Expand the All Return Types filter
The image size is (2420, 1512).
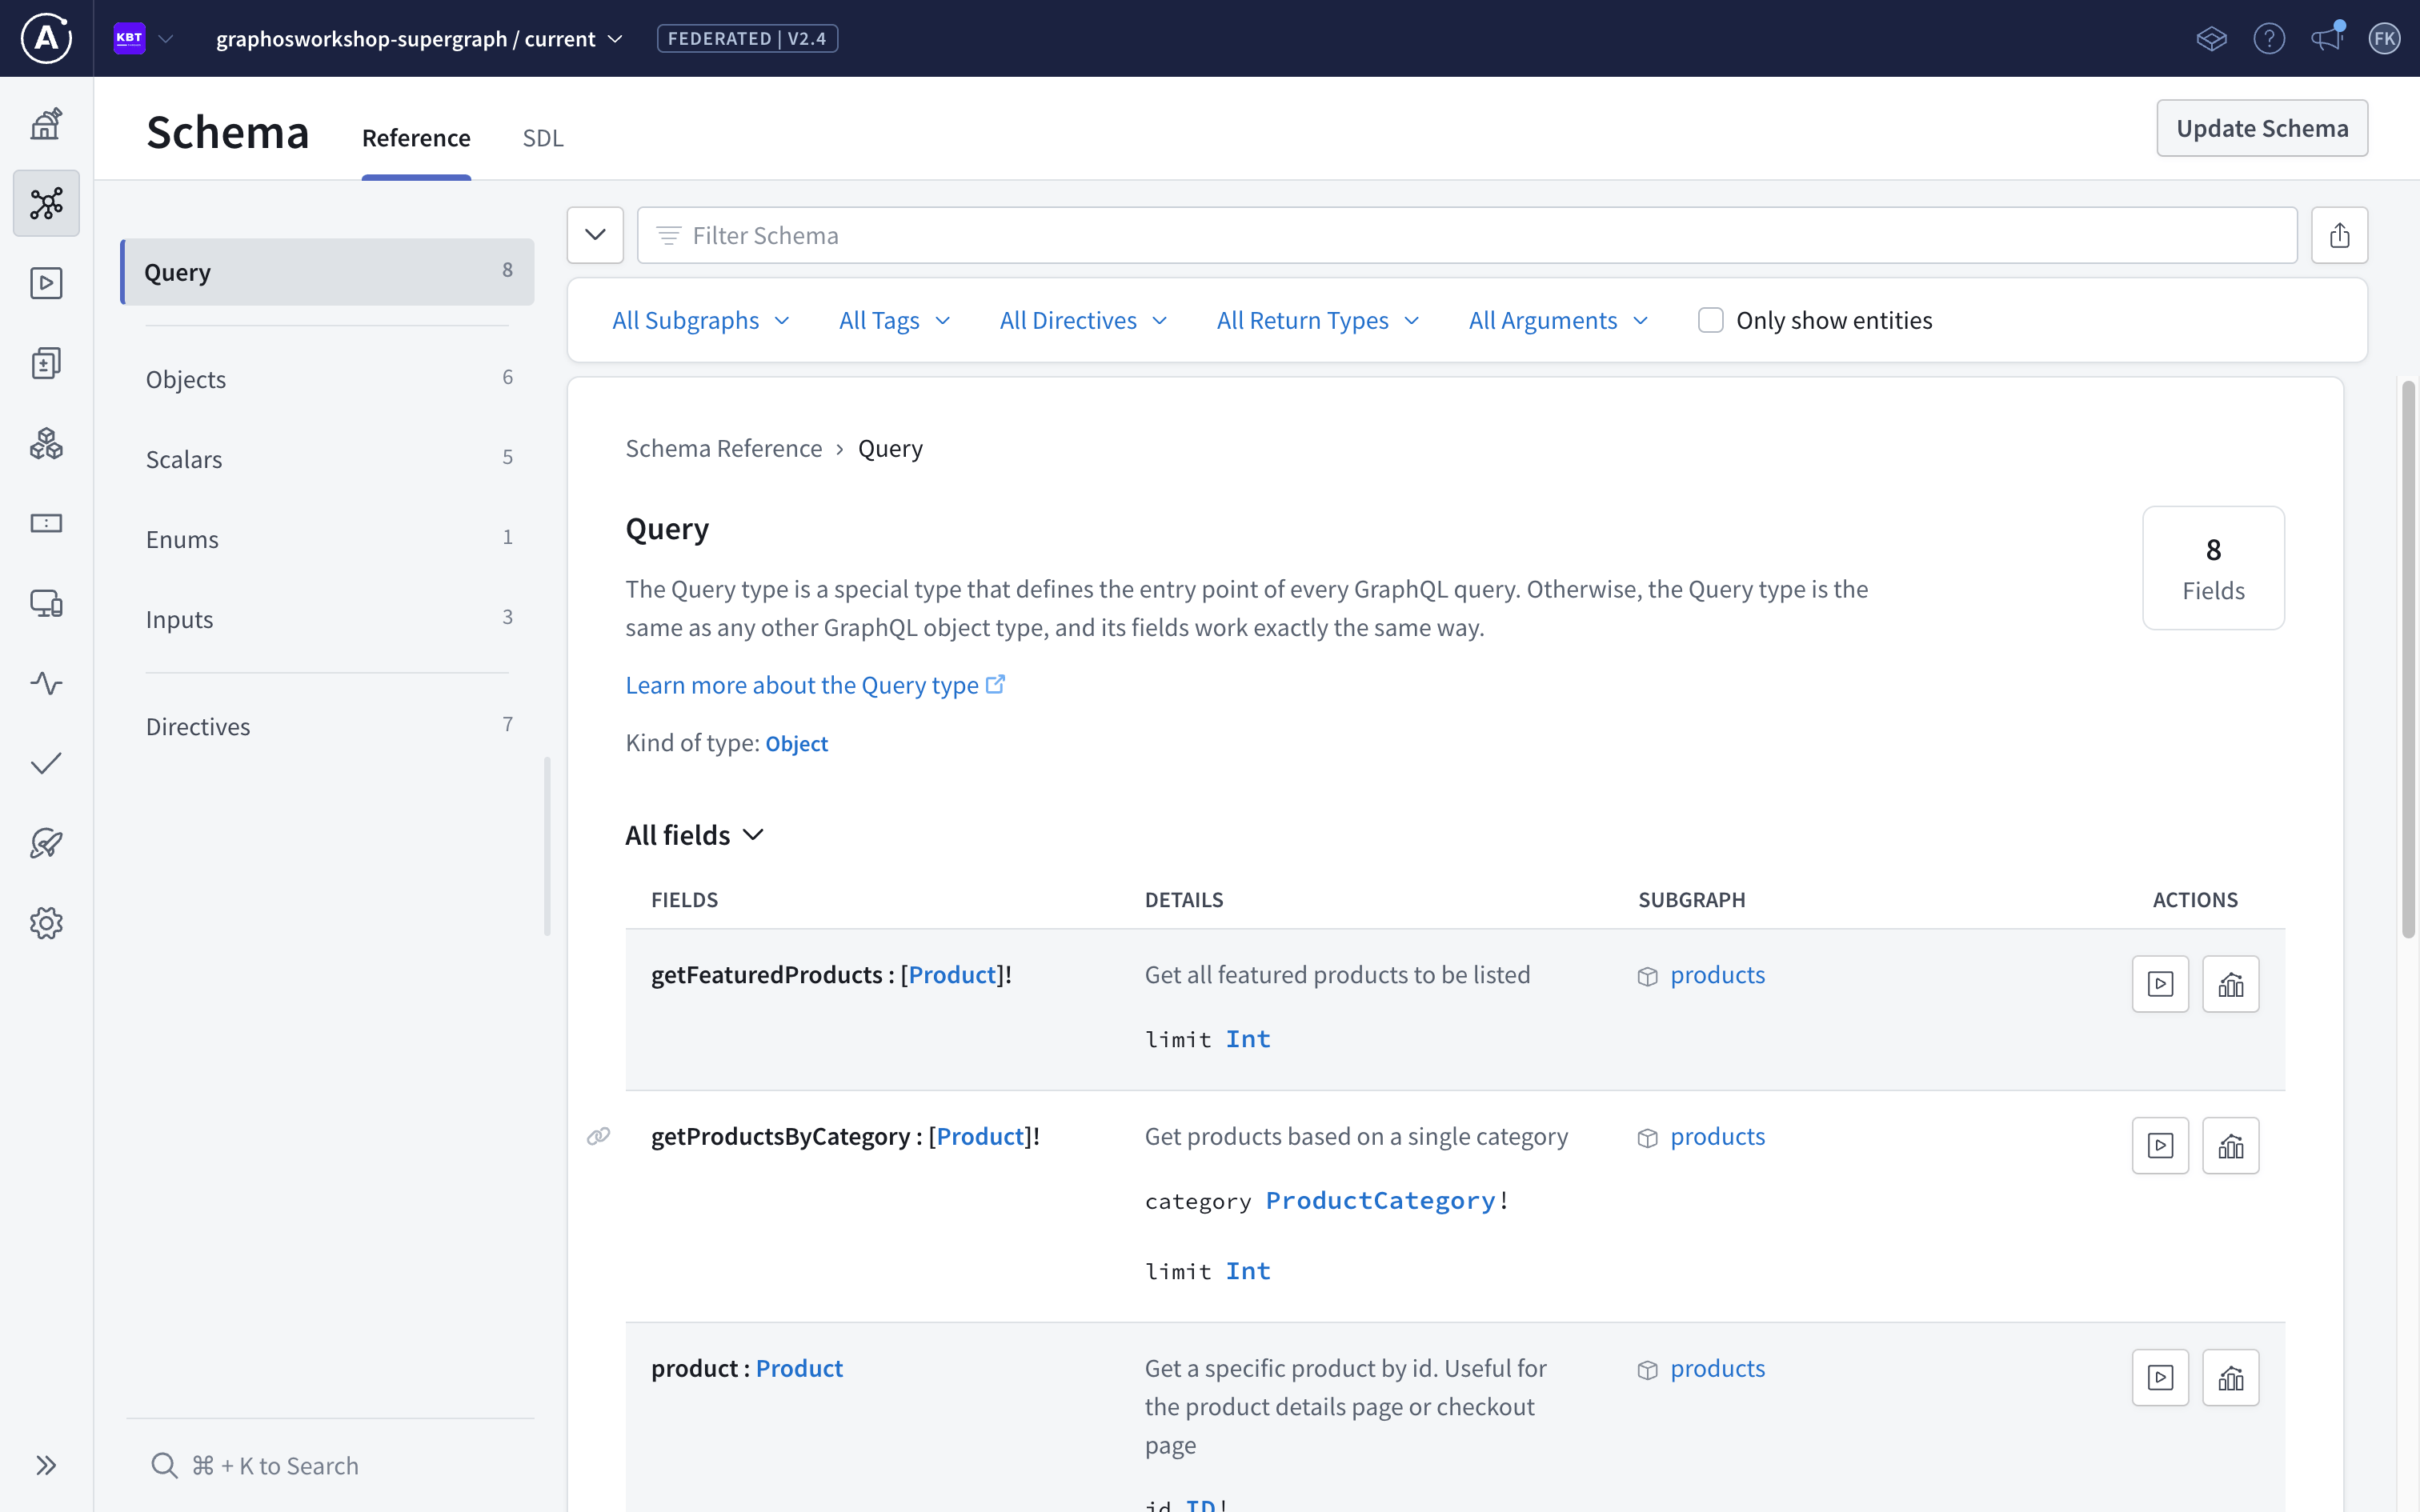click(1315, 319)
